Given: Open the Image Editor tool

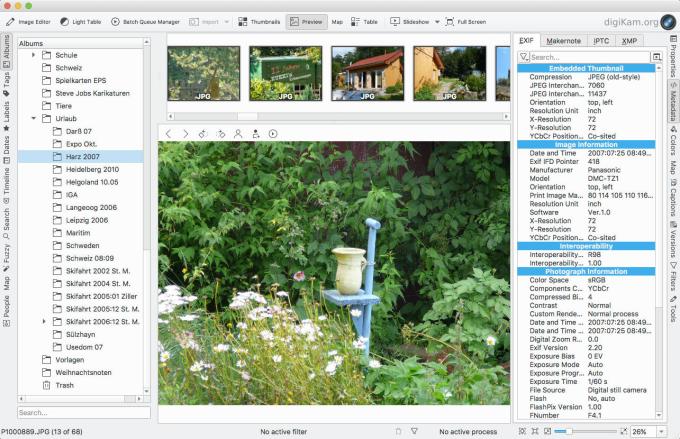Looking at the screenshot, I should tap(28, 22).
